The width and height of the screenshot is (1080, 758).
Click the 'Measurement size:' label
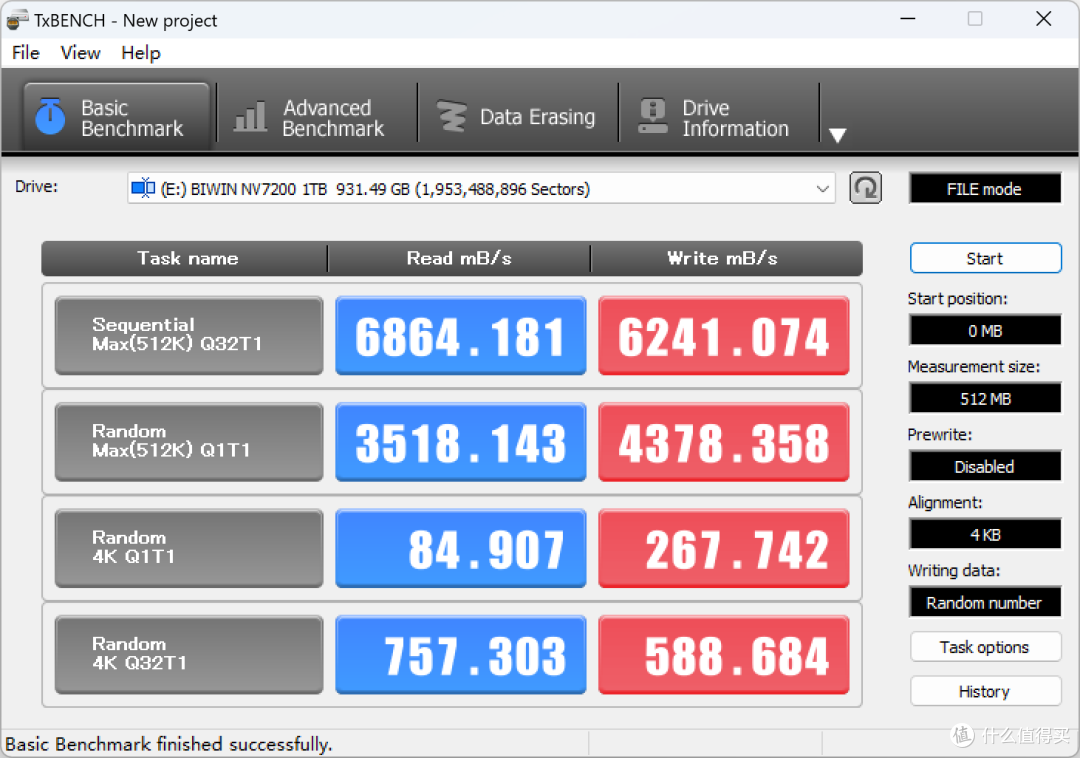[974, 367]
